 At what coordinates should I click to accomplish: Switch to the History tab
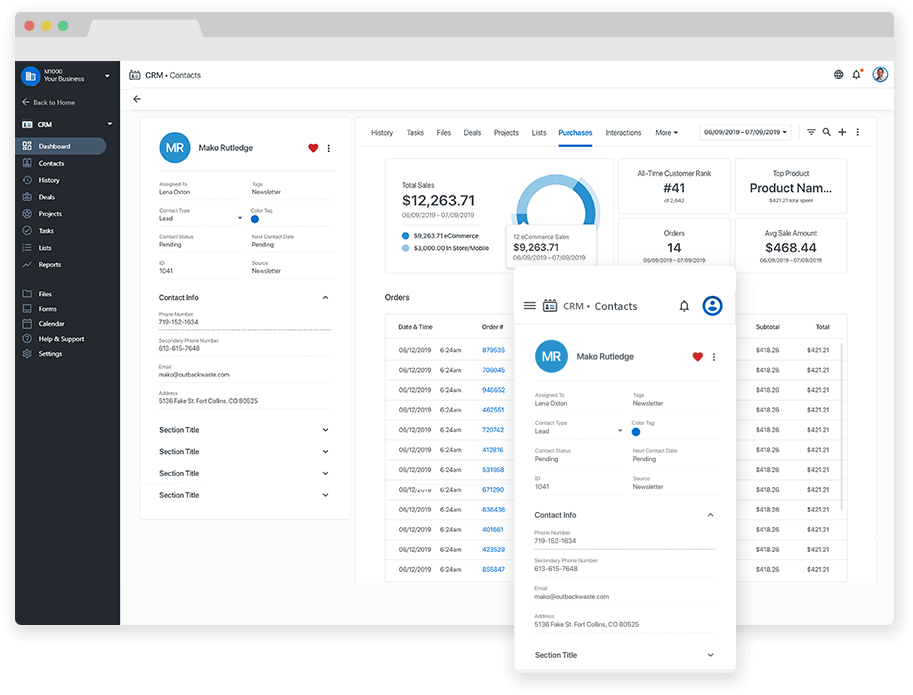click(382, 133)
